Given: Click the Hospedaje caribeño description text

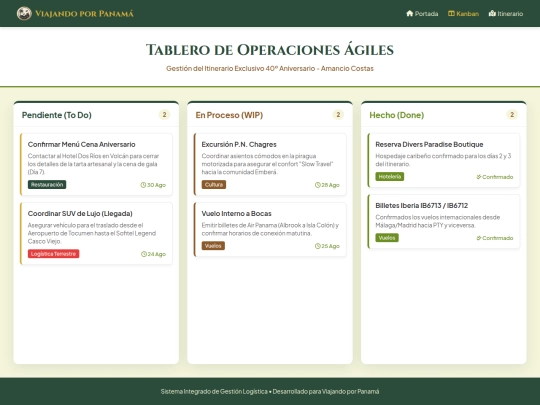Looking at the screenshot, I should click(444, 160).
